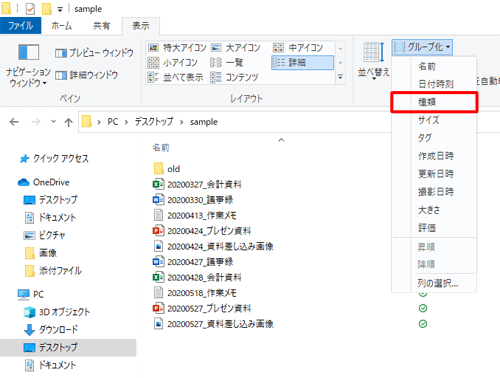Click 列の選択... menu entry
This screenshot has height=378, width=500.
434,283
